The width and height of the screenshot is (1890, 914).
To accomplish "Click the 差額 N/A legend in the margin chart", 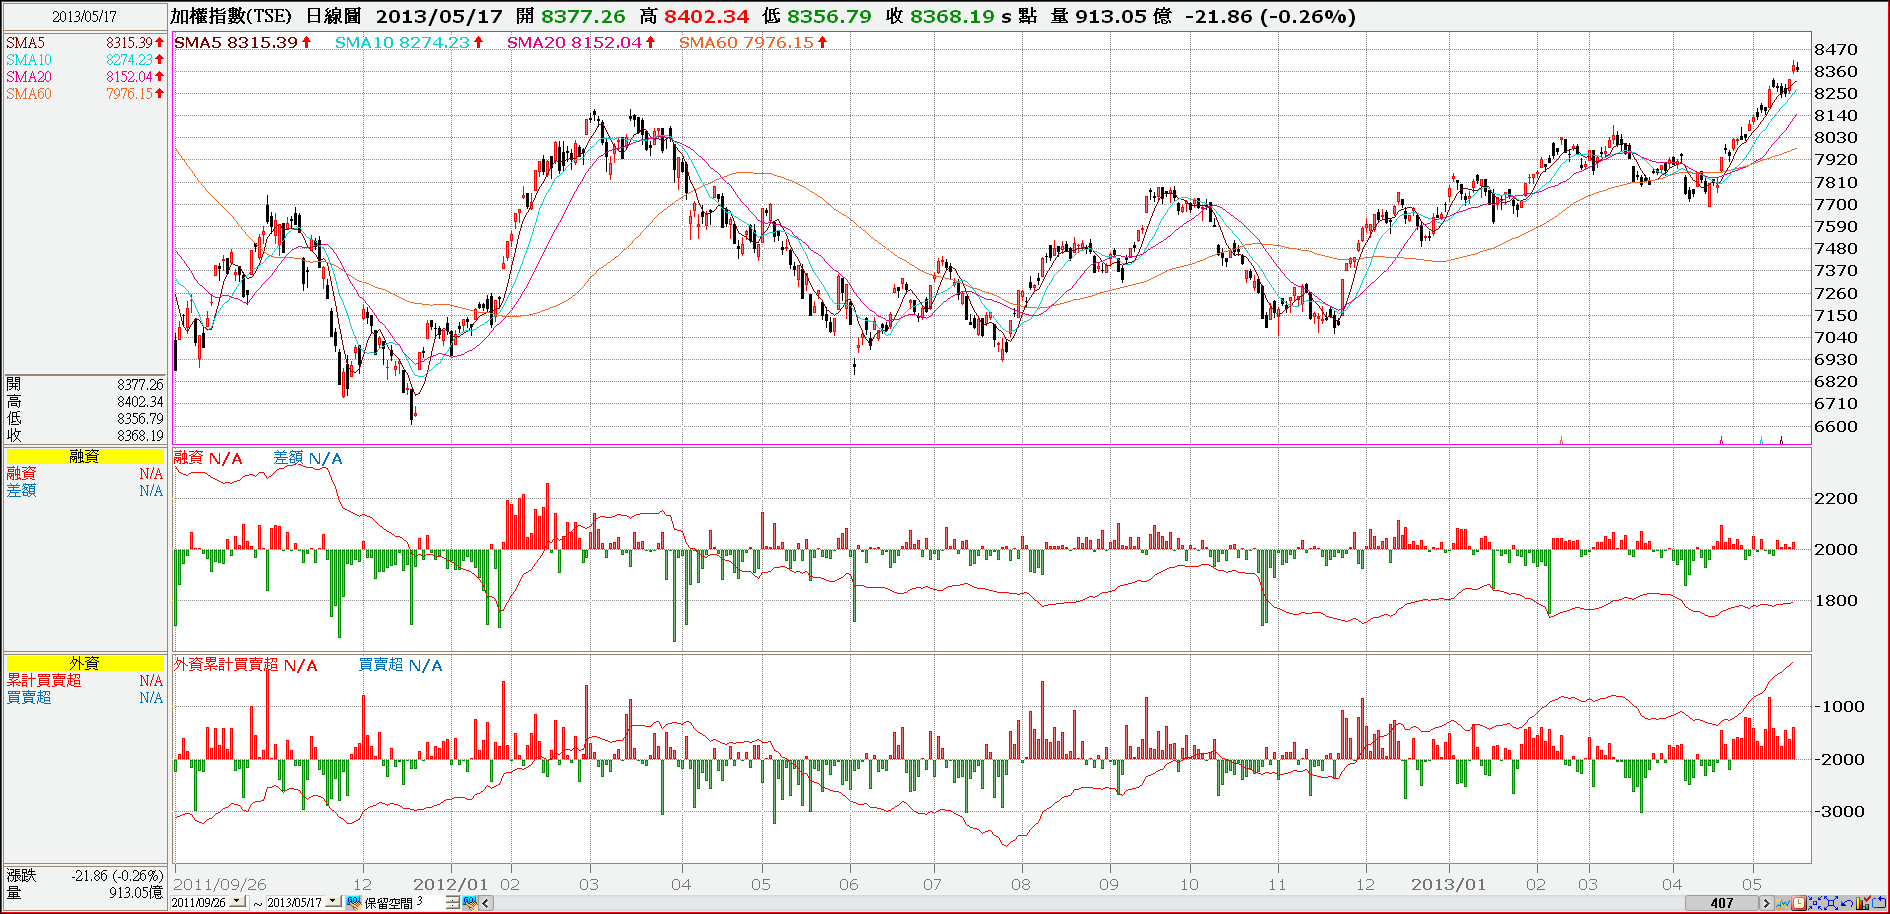I will click(x=308, y=458).
